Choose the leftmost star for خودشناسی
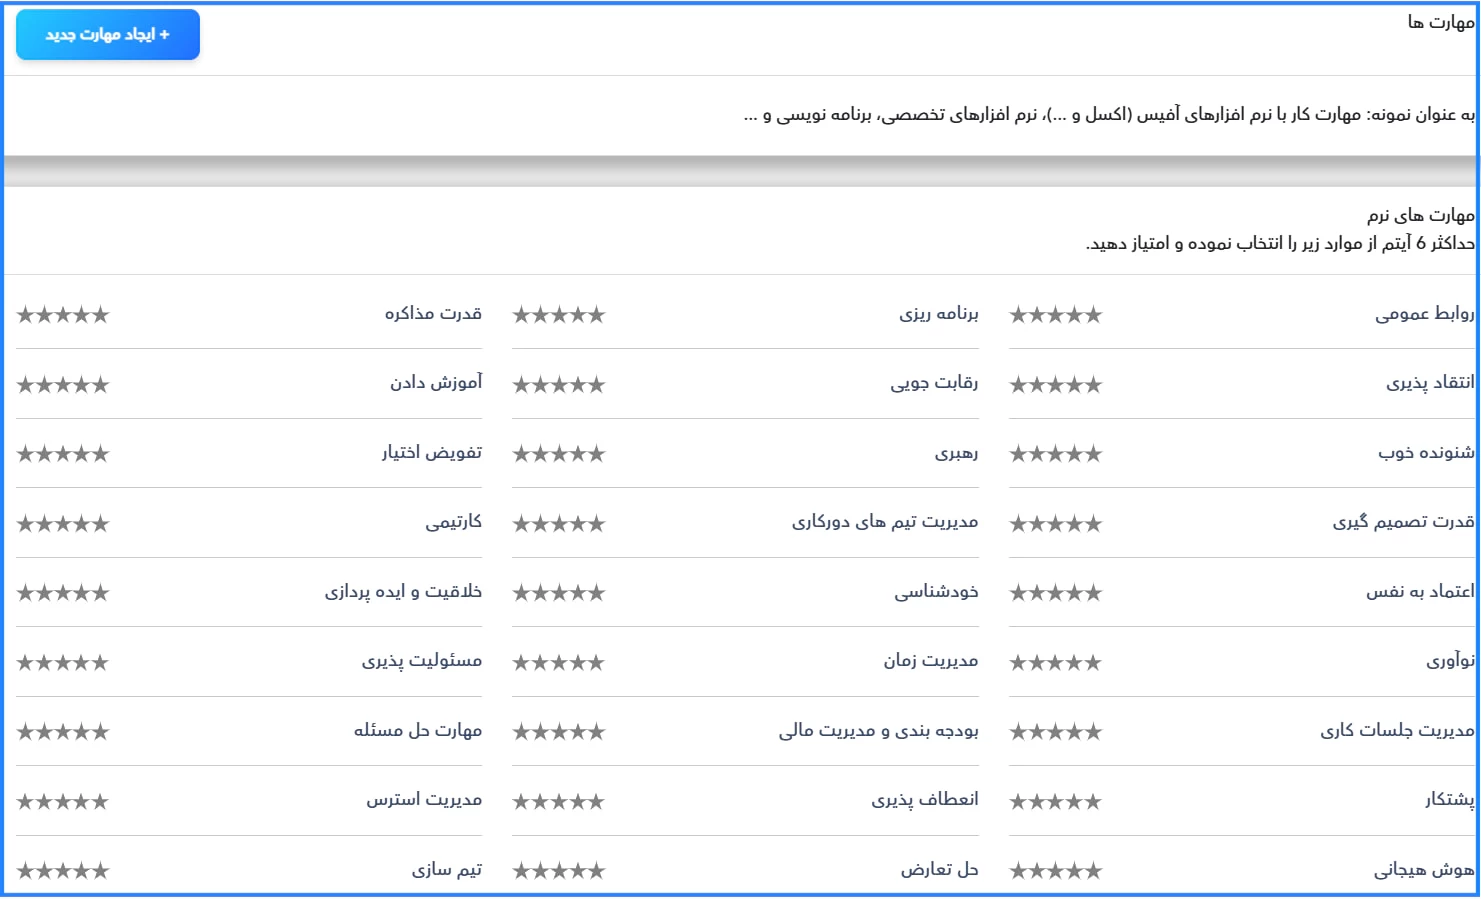 tap(521, 593)
